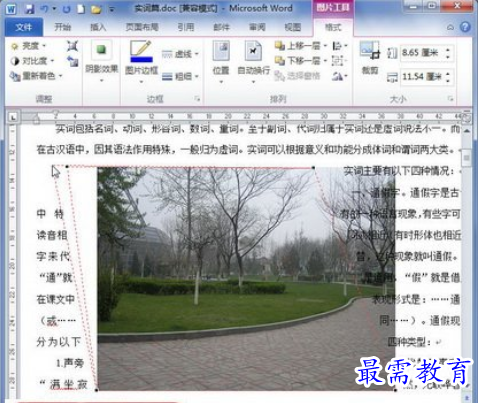Activate the 裁剪 crop tool
The height and width of the screenshot is (403, 479).
point(370,58)
